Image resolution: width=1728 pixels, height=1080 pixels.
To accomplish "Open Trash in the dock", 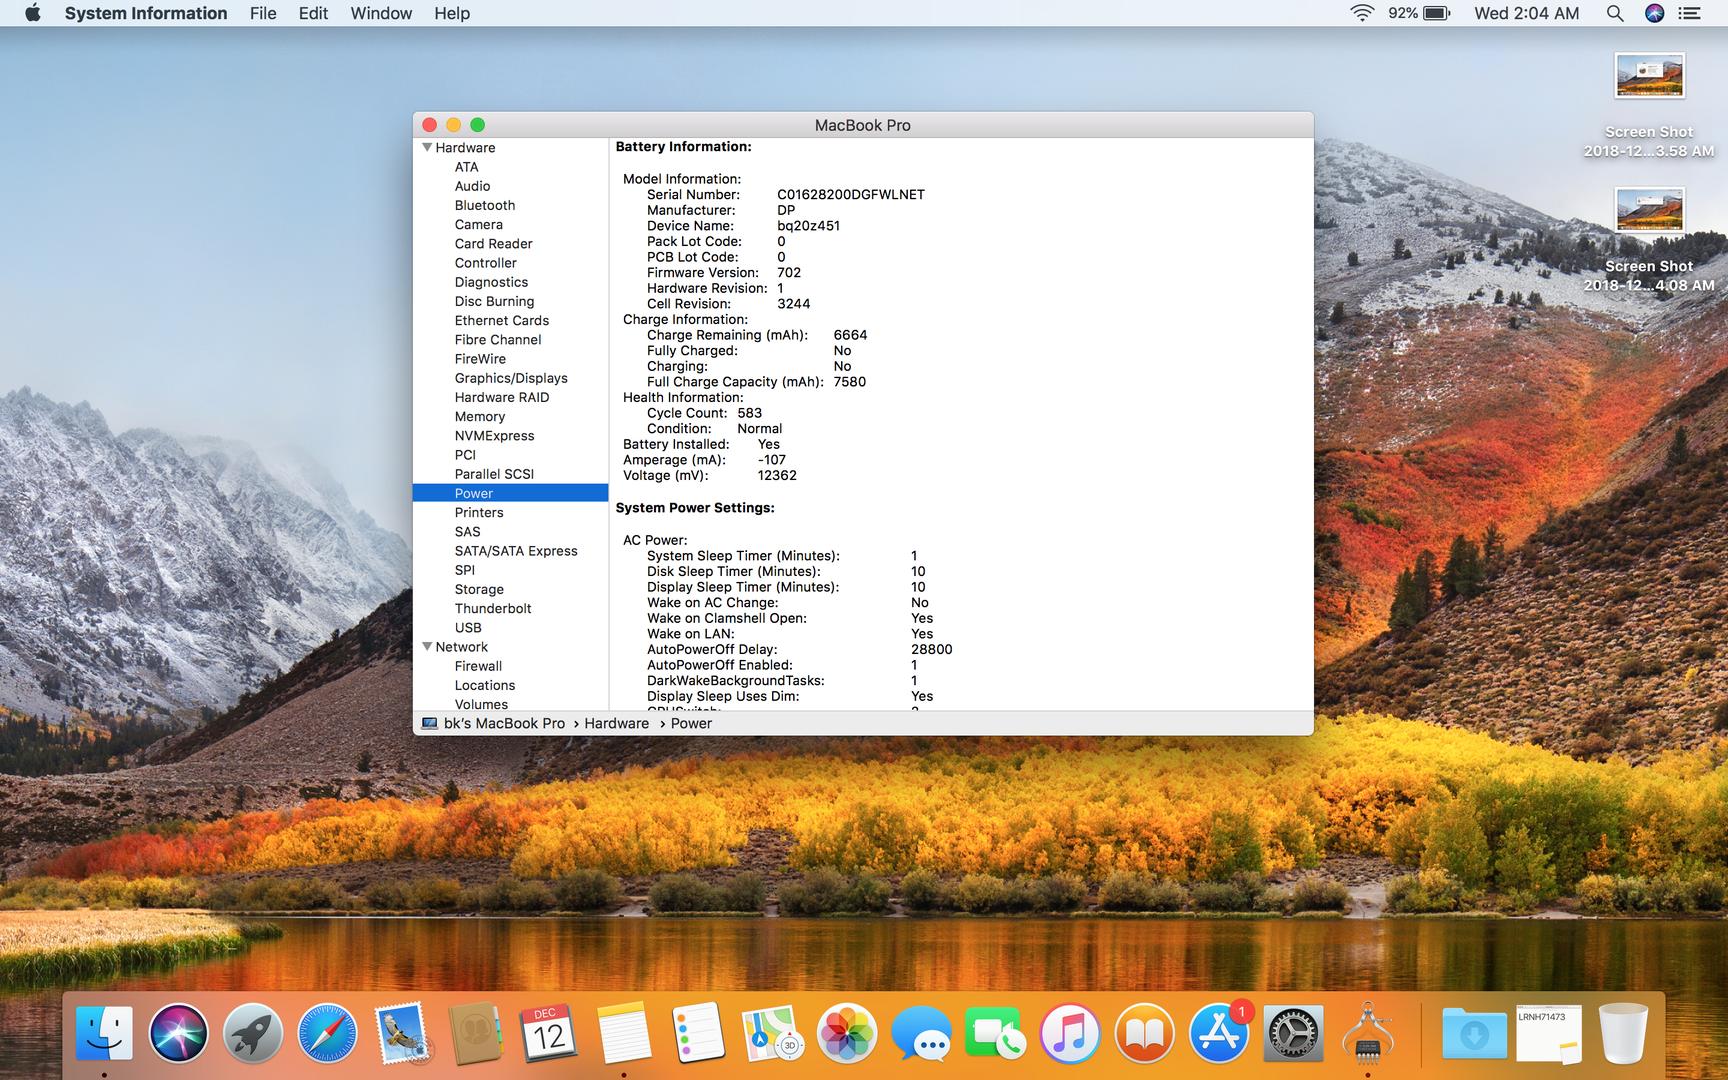I will tap(1624, 1033).
